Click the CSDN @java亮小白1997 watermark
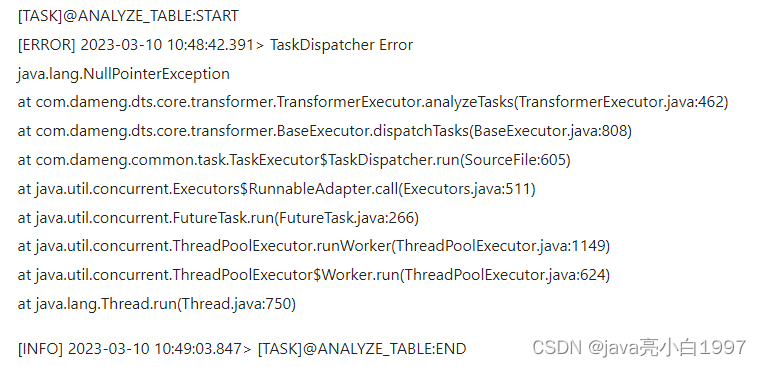The image size is (761, 367). (x=639, y=347)
